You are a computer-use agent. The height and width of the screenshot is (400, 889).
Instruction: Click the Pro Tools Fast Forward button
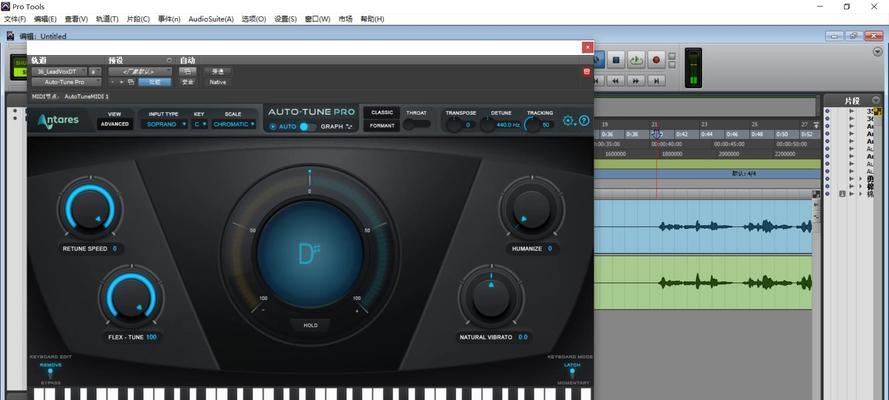(x=636, y=81)
